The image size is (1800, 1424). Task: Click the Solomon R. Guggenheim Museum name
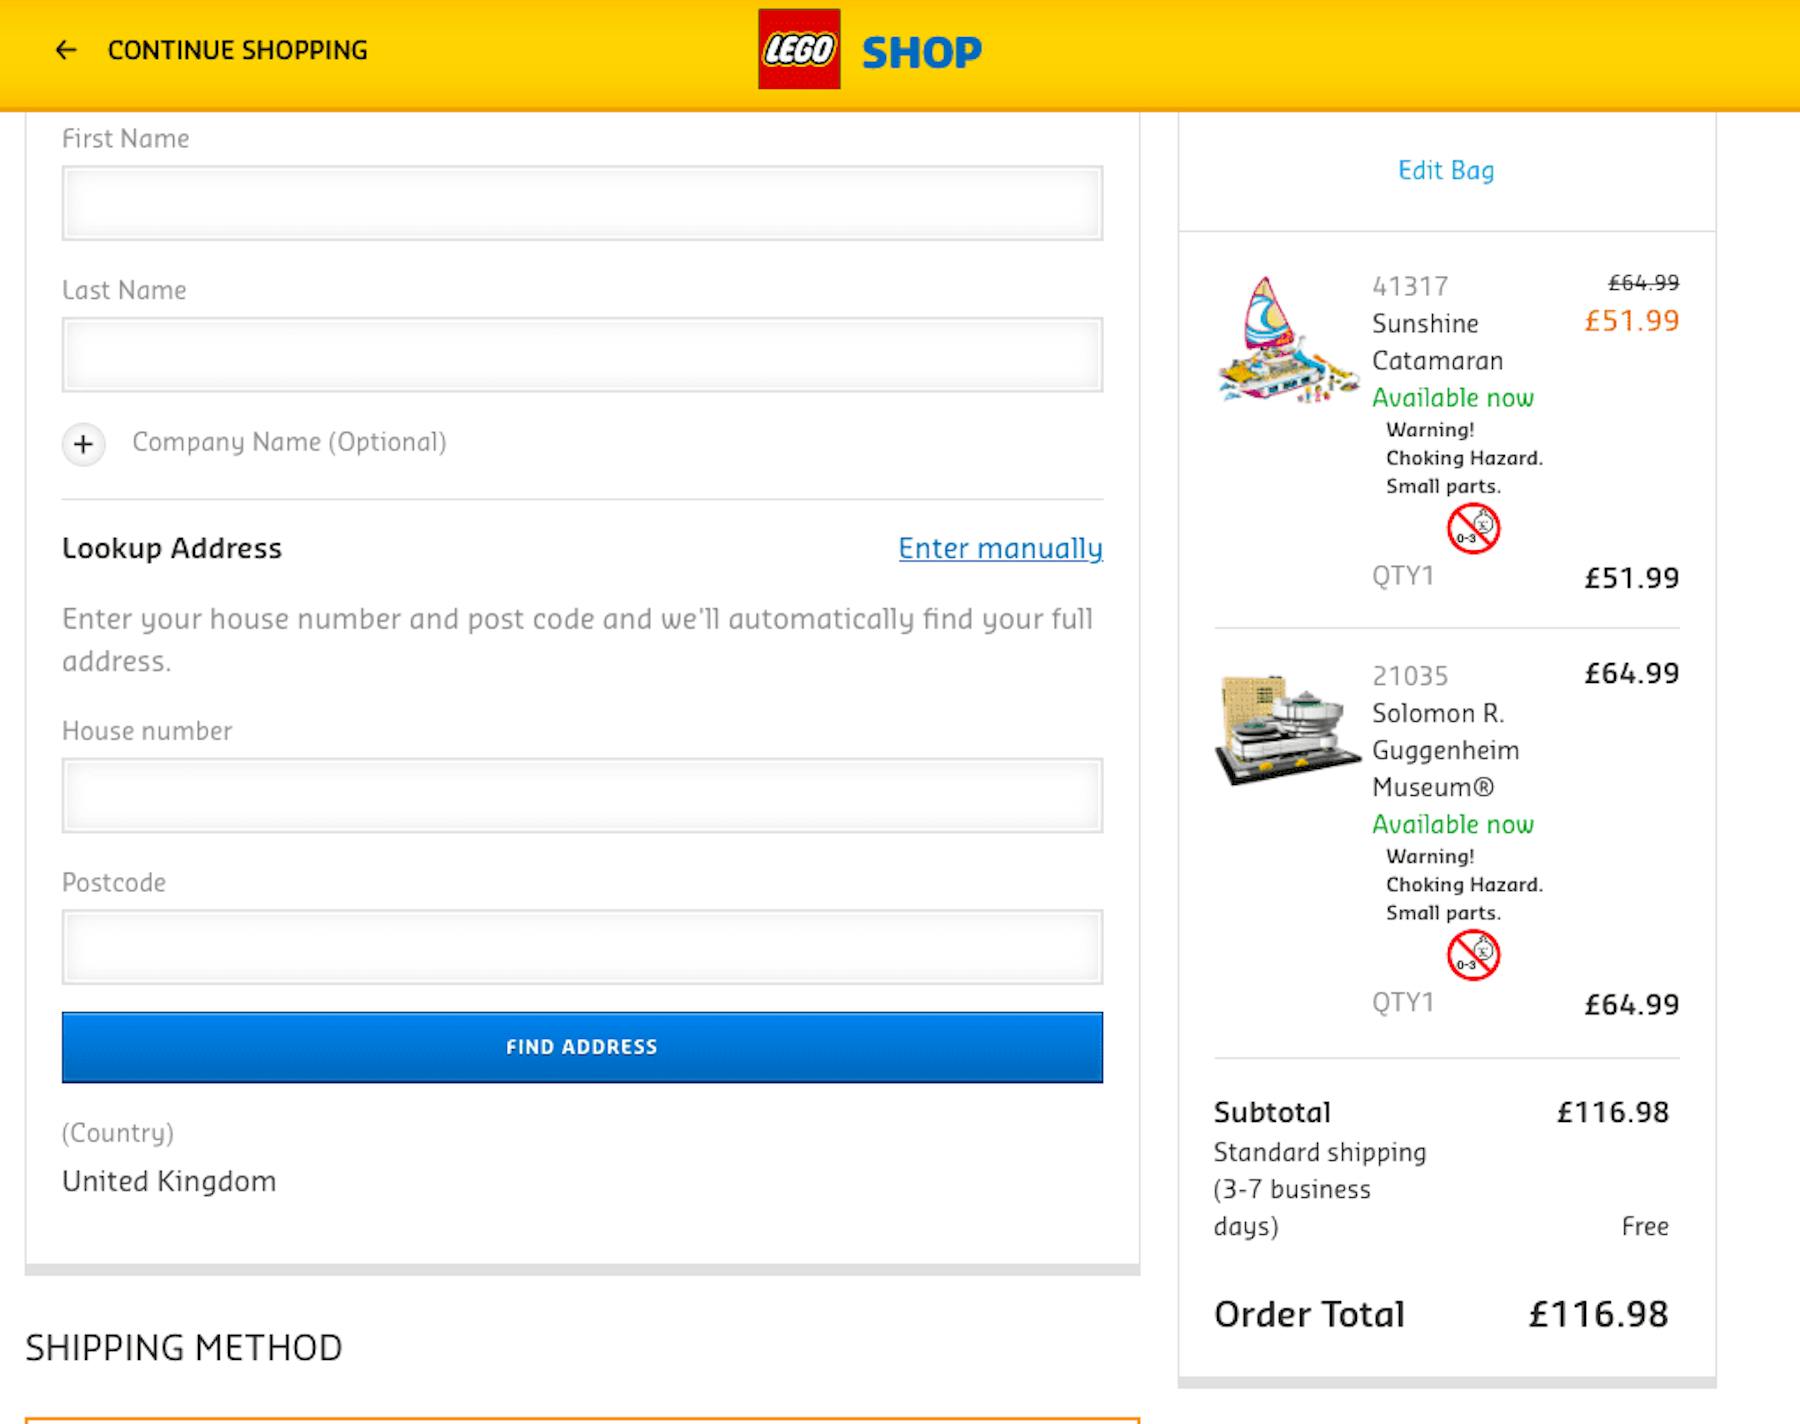click(1445, 750)
